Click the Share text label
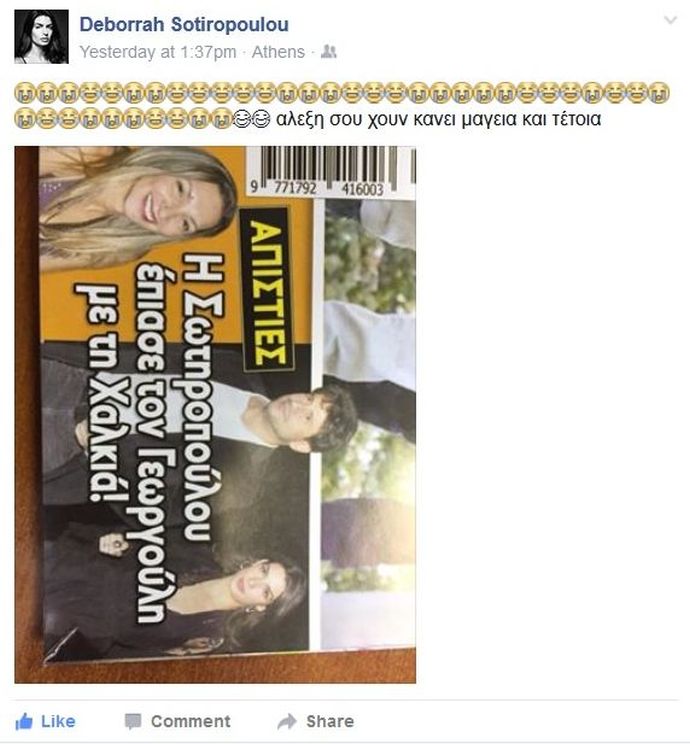 330,721
